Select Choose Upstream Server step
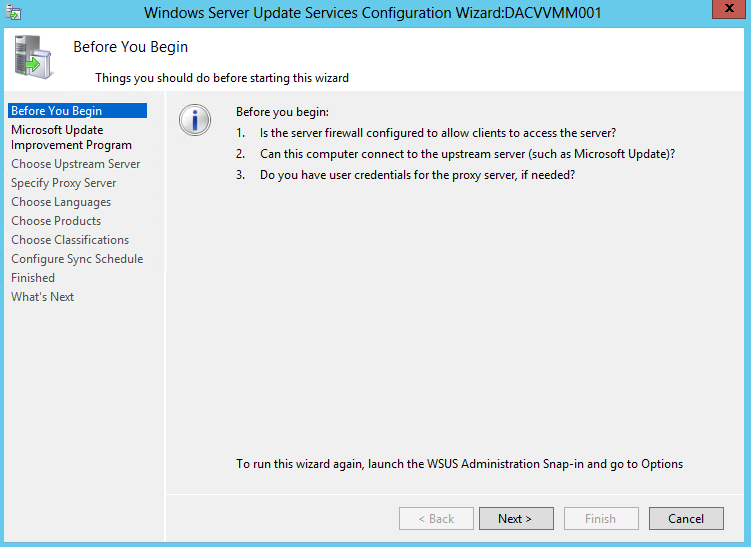751x547 pixels. (76, 164)
